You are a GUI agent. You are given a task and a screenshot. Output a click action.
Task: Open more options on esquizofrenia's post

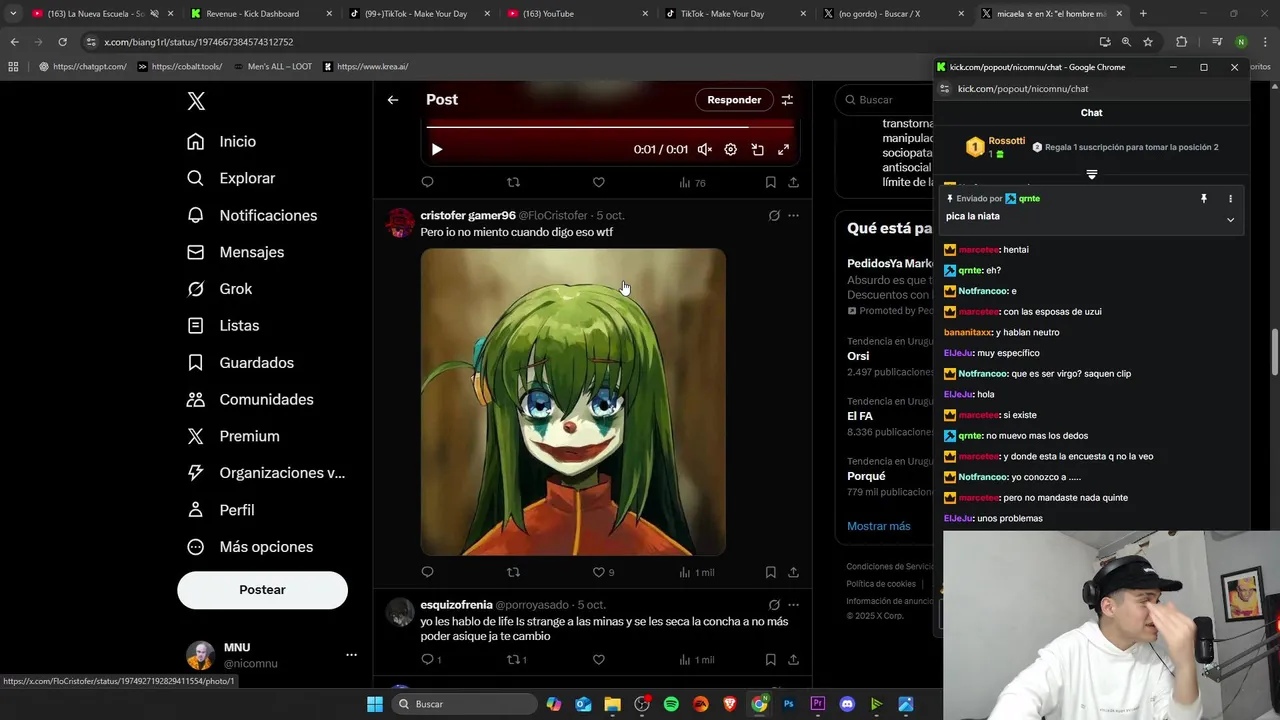click(793, 605)
